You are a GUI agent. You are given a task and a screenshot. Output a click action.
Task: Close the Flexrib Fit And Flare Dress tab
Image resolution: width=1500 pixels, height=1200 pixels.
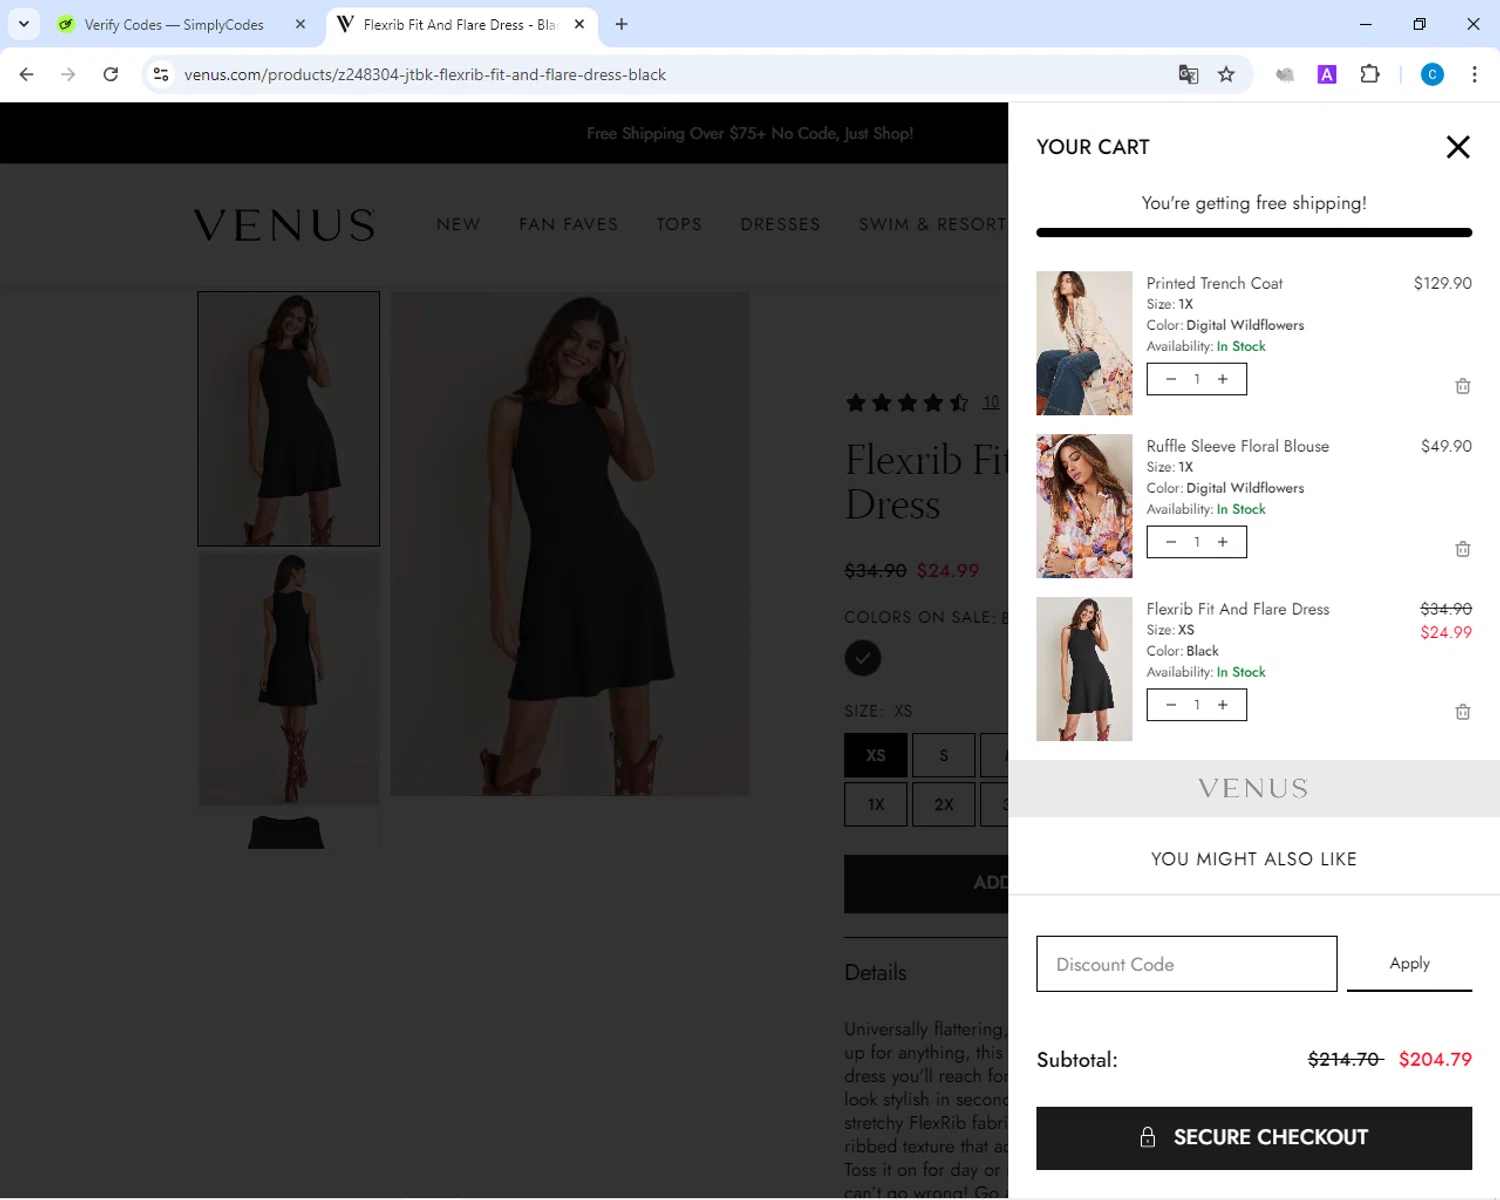tap(579, 24)
